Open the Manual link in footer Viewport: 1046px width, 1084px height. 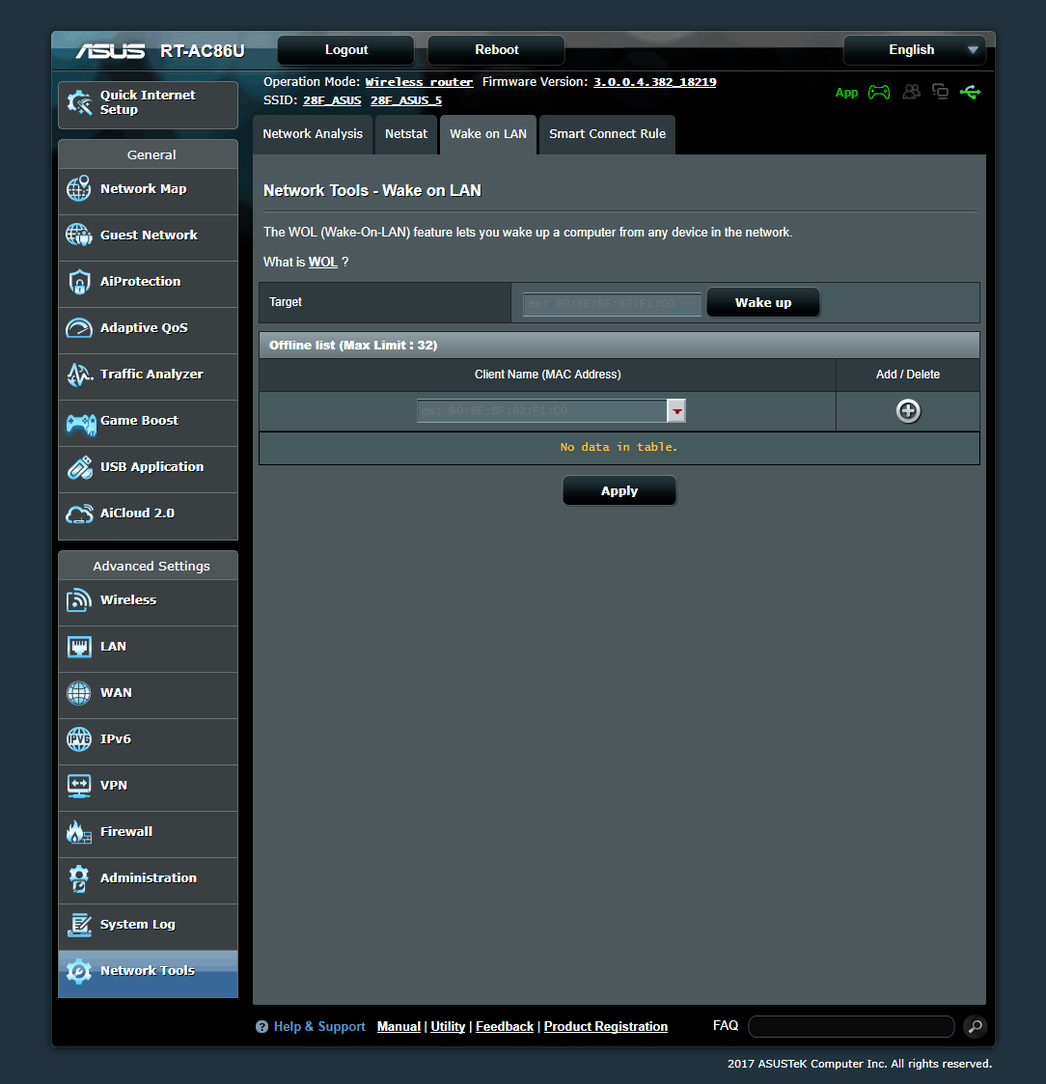398,1027
